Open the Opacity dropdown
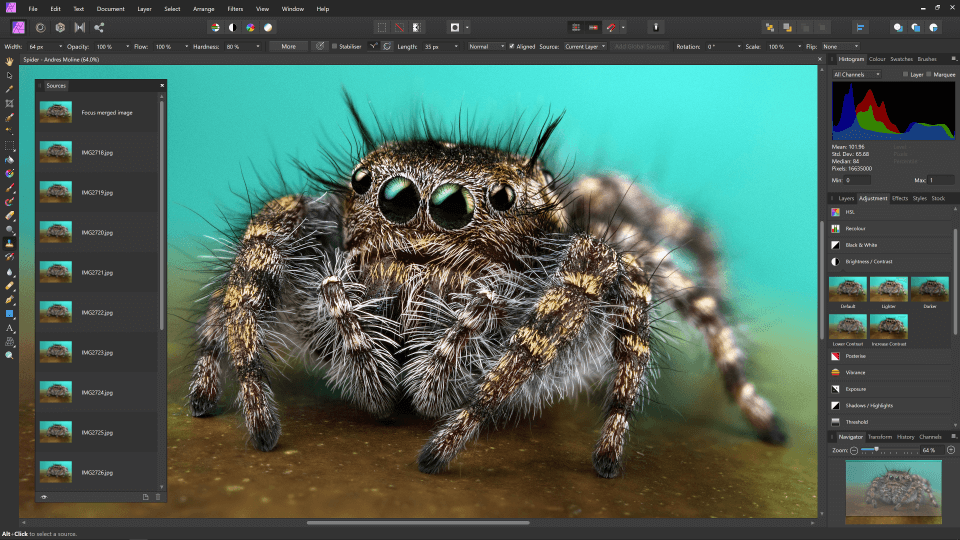Screen dimensions: 960x540 [127, 47]
